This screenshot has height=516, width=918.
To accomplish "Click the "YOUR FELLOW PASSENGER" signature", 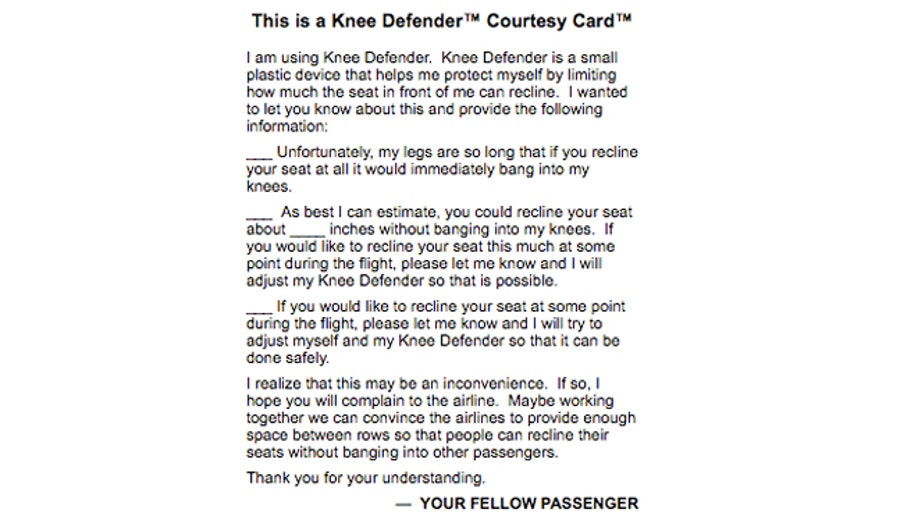I will click(x=529, y=503).
